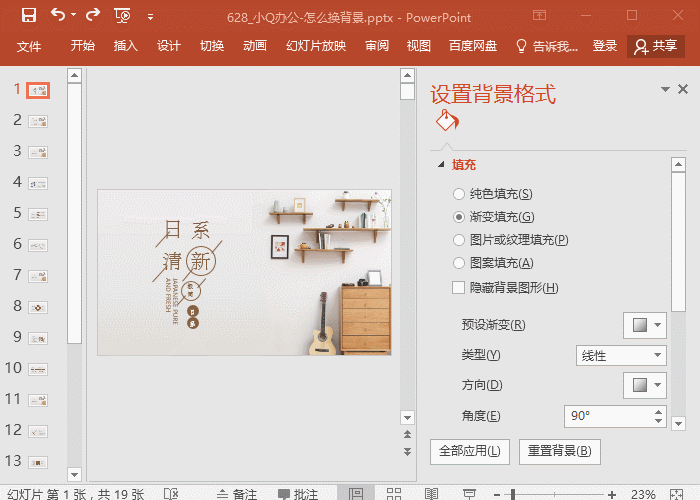Open the 方向 gradient direction dropdown
The height and width of the screenshot is (500, 700).
click(645, 385)
